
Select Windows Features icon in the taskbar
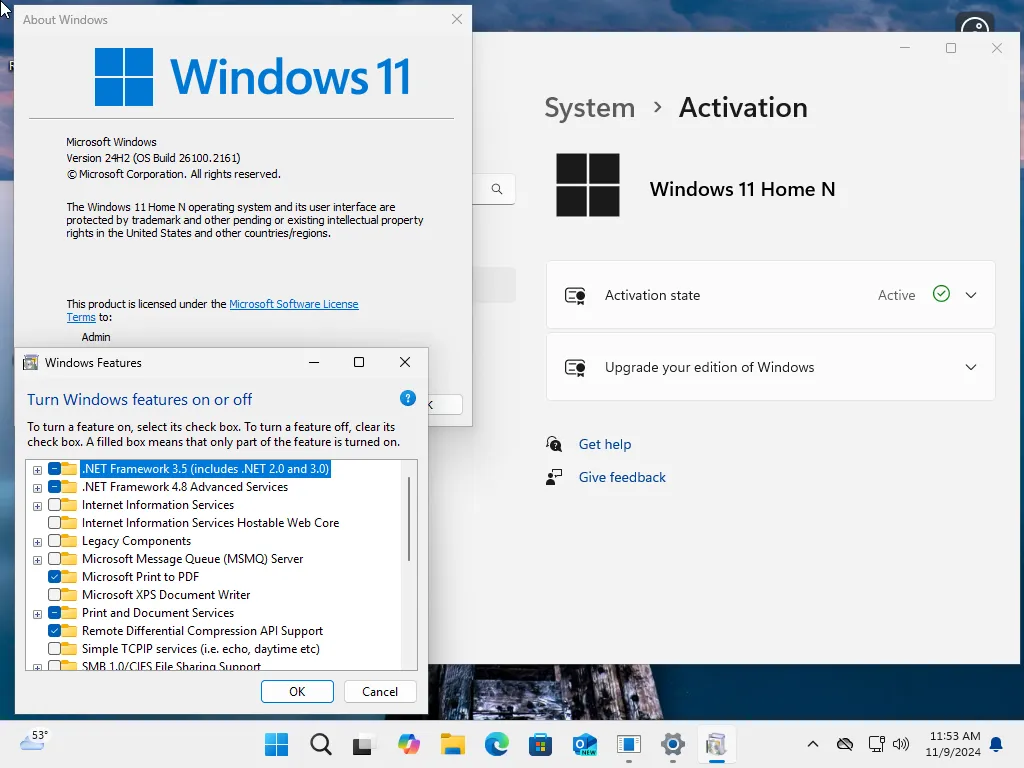click(716, 744)
